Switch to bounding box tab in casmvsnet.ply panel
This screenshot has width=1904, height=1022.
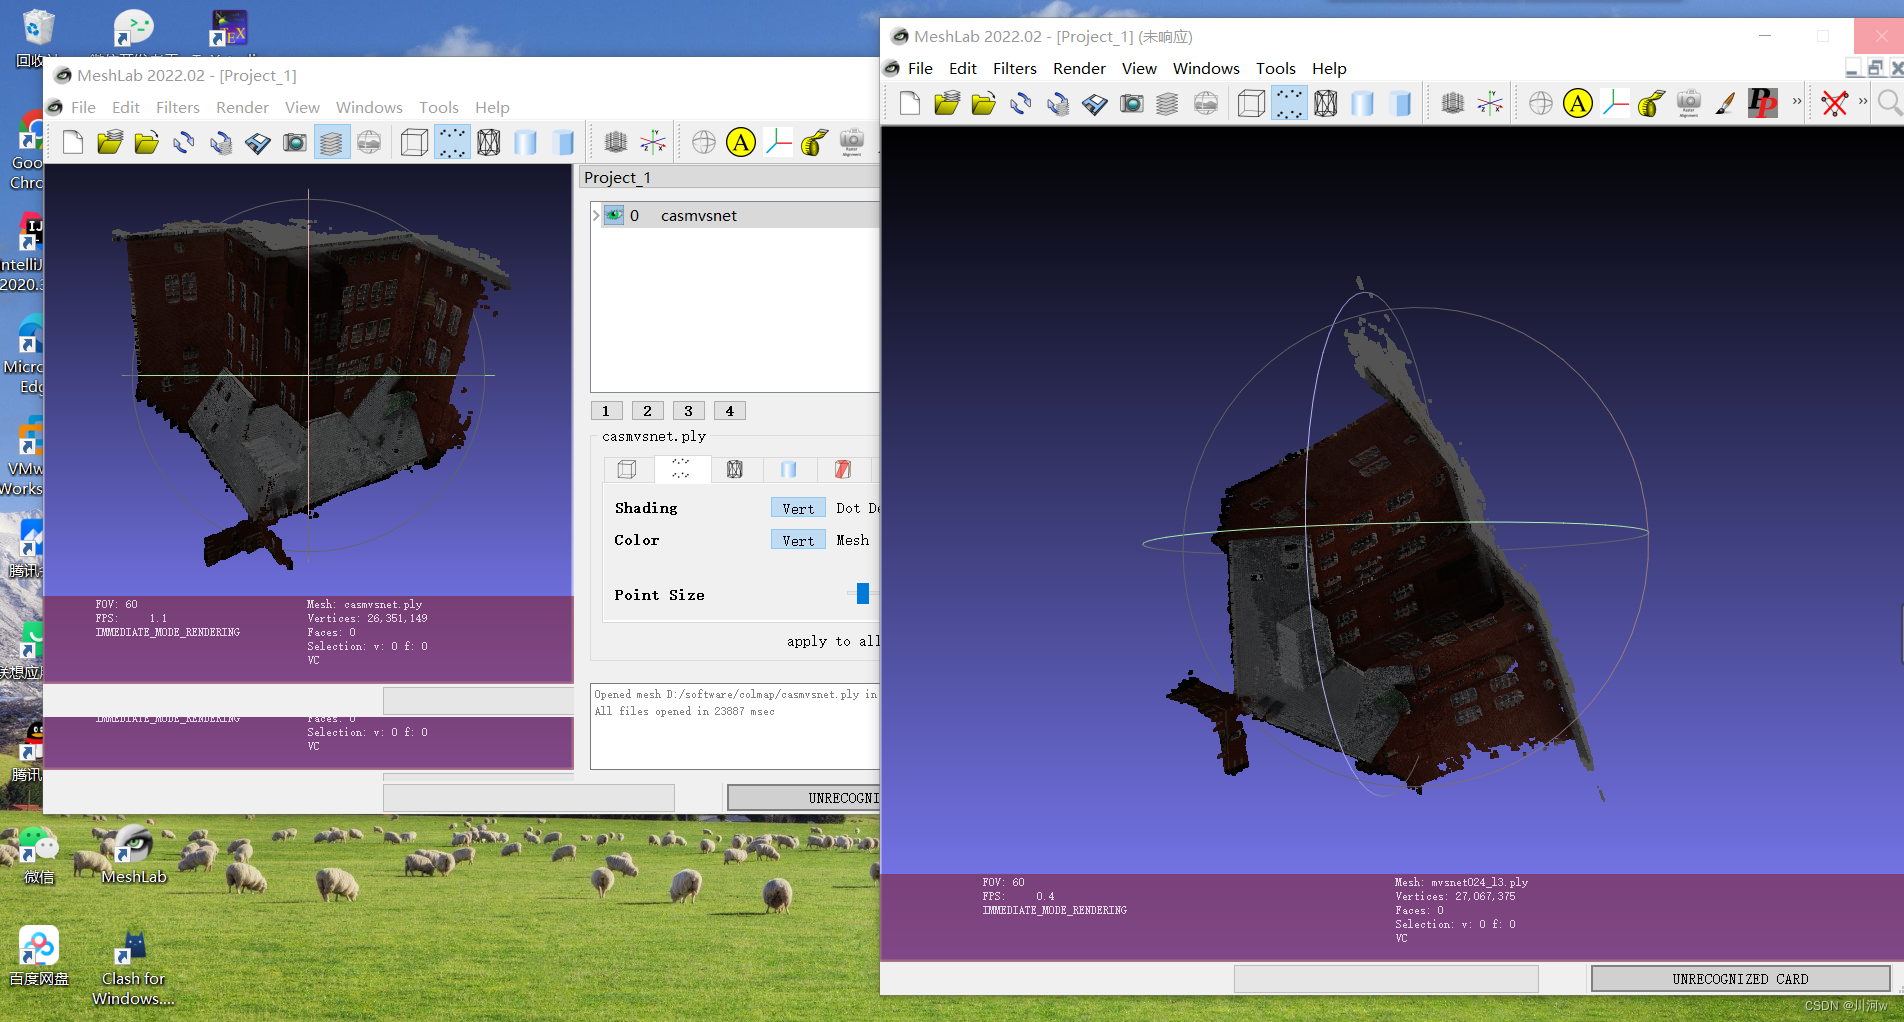[627, 469]
